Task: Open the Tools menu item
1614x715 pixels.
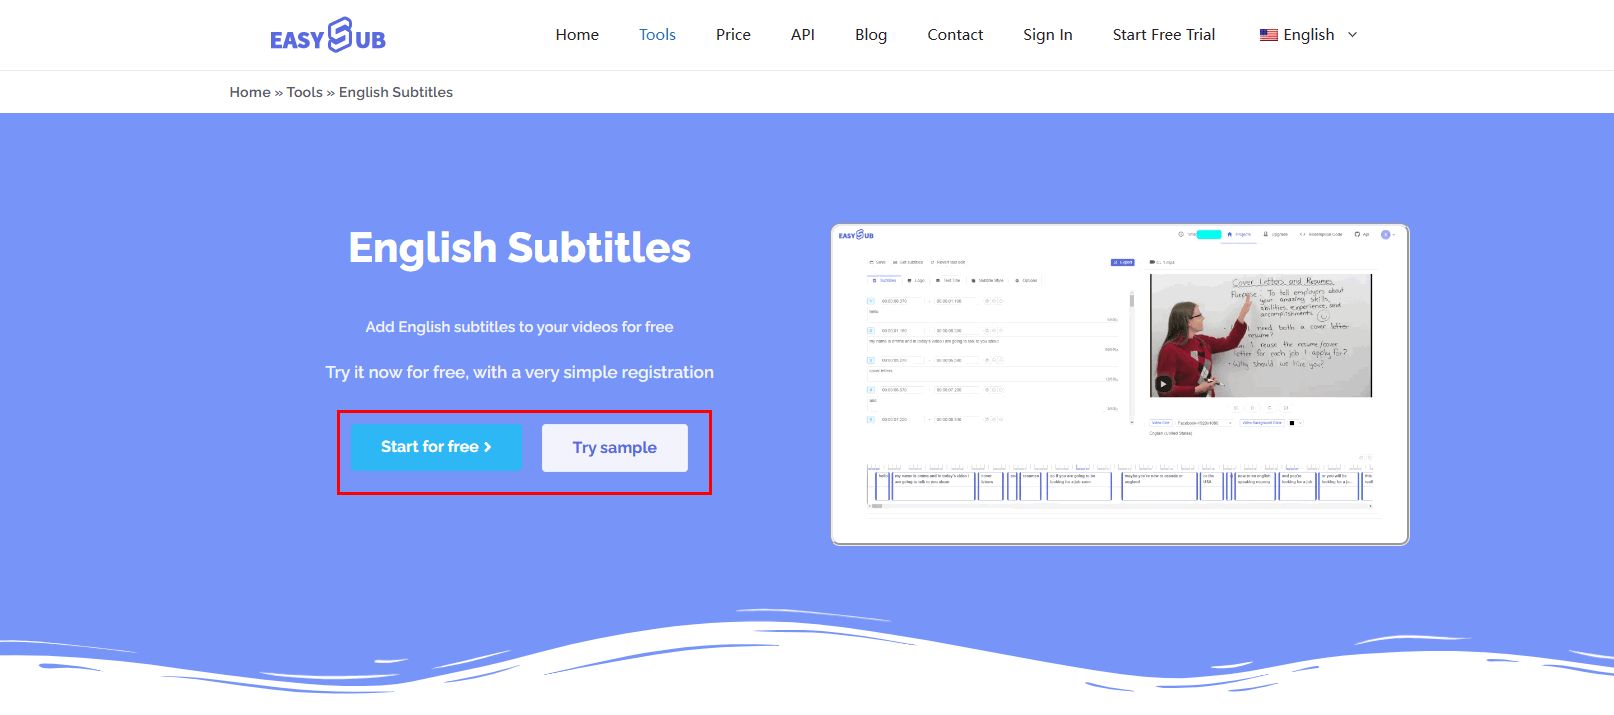Action: [657, 35]
